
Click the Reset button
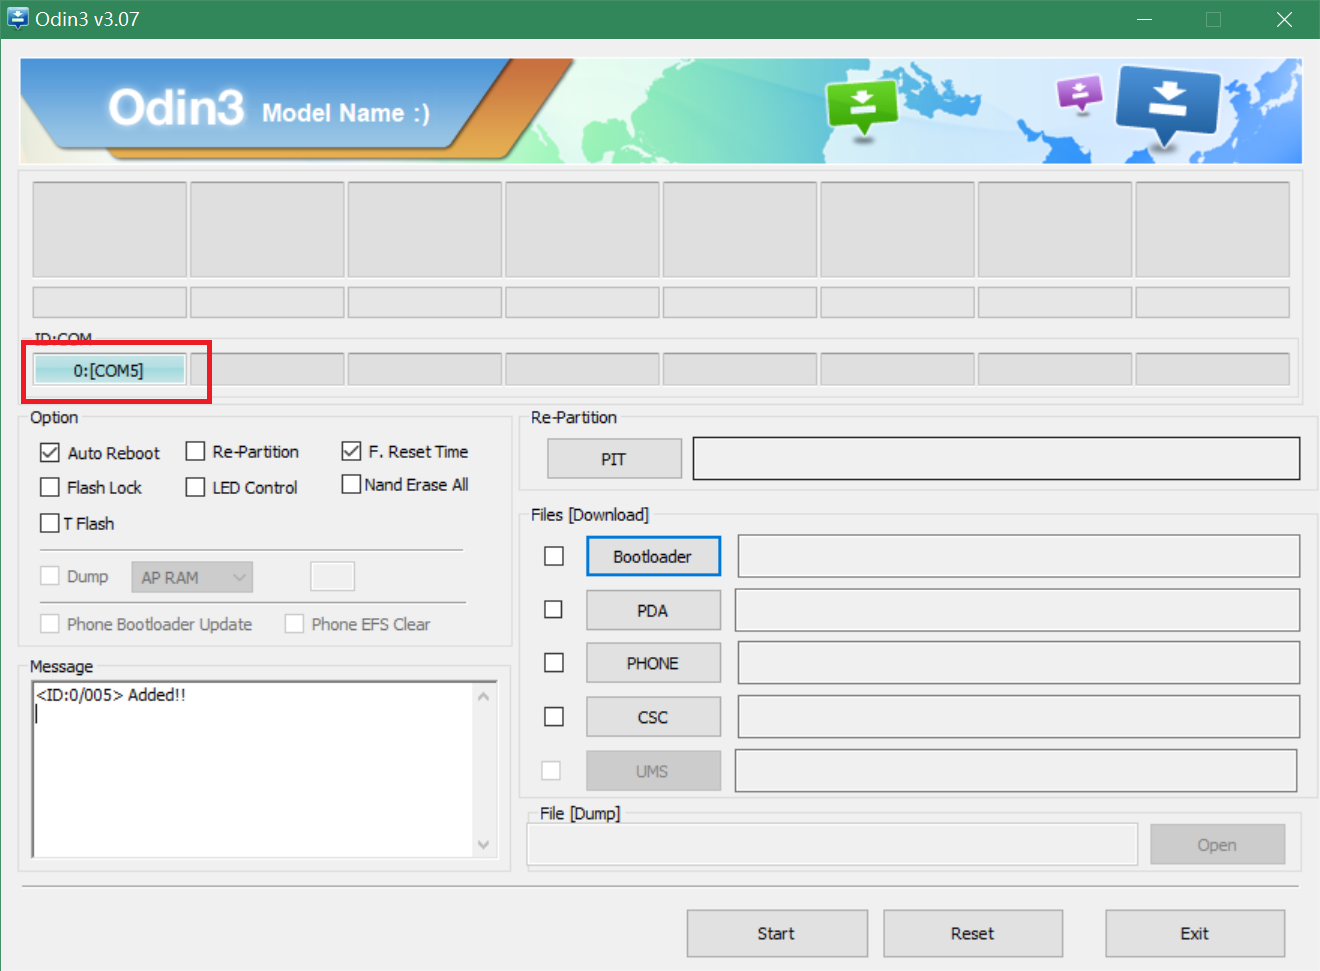972,933
